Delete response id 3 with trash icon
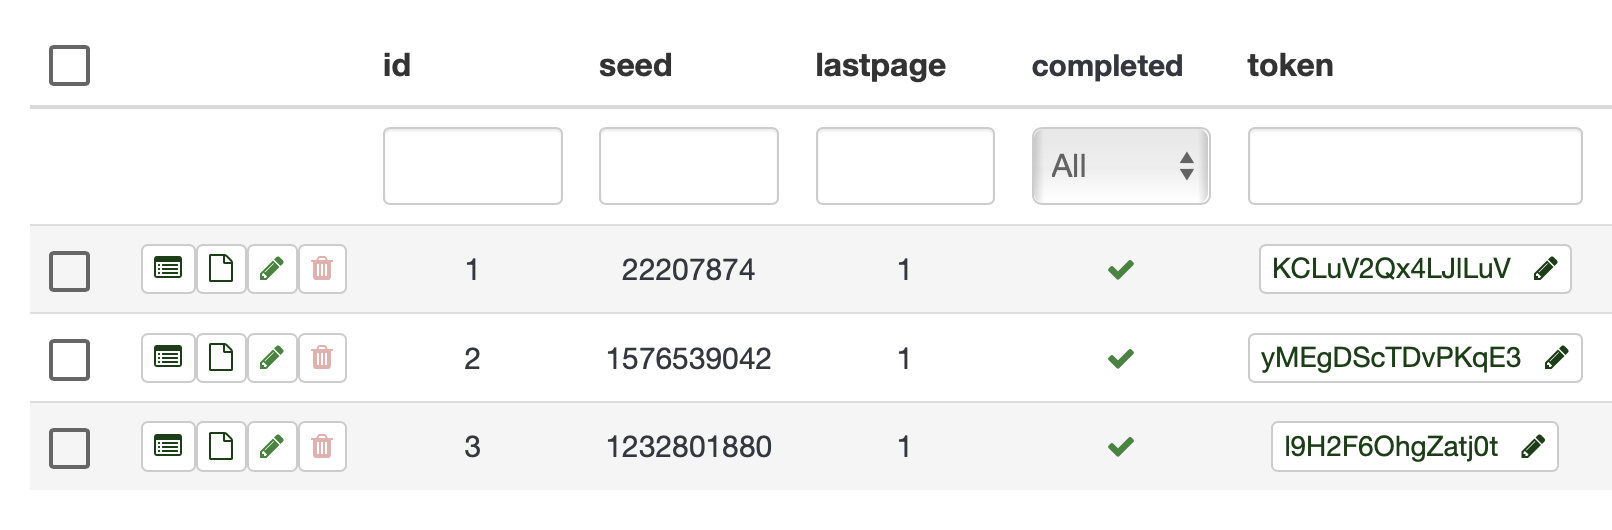Viewport: 1612px width, 530px height. click(322, 446)
